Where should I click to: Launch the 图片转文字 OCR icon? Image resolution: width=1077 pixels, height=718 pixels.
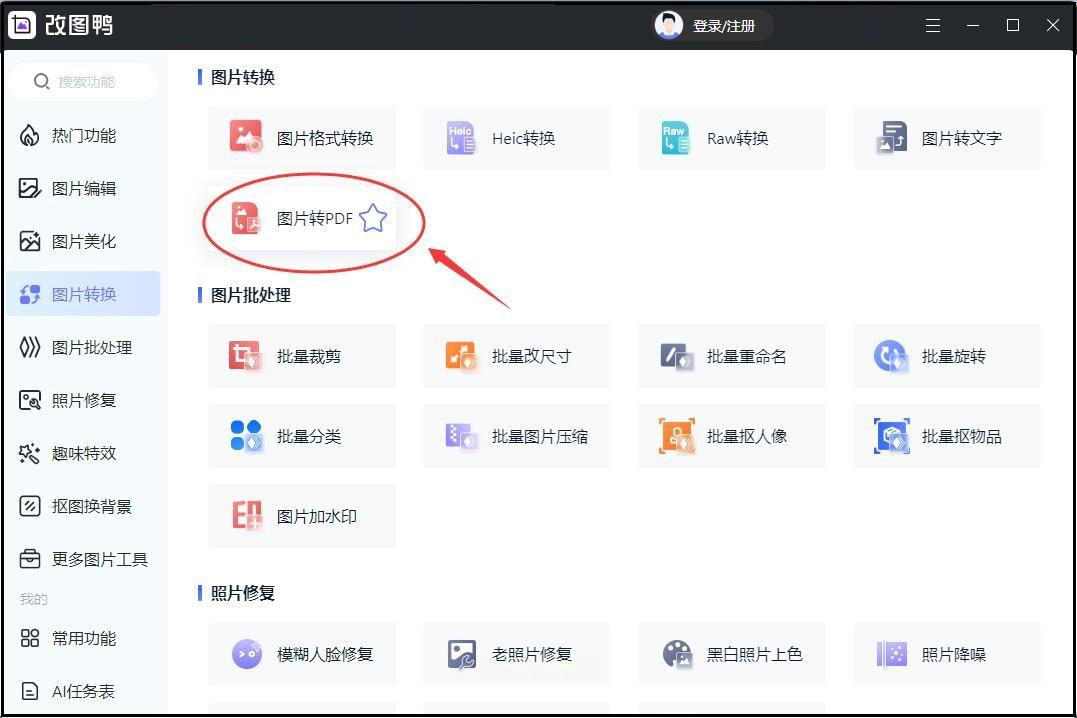pyautogui.click(x=892, y=137)
